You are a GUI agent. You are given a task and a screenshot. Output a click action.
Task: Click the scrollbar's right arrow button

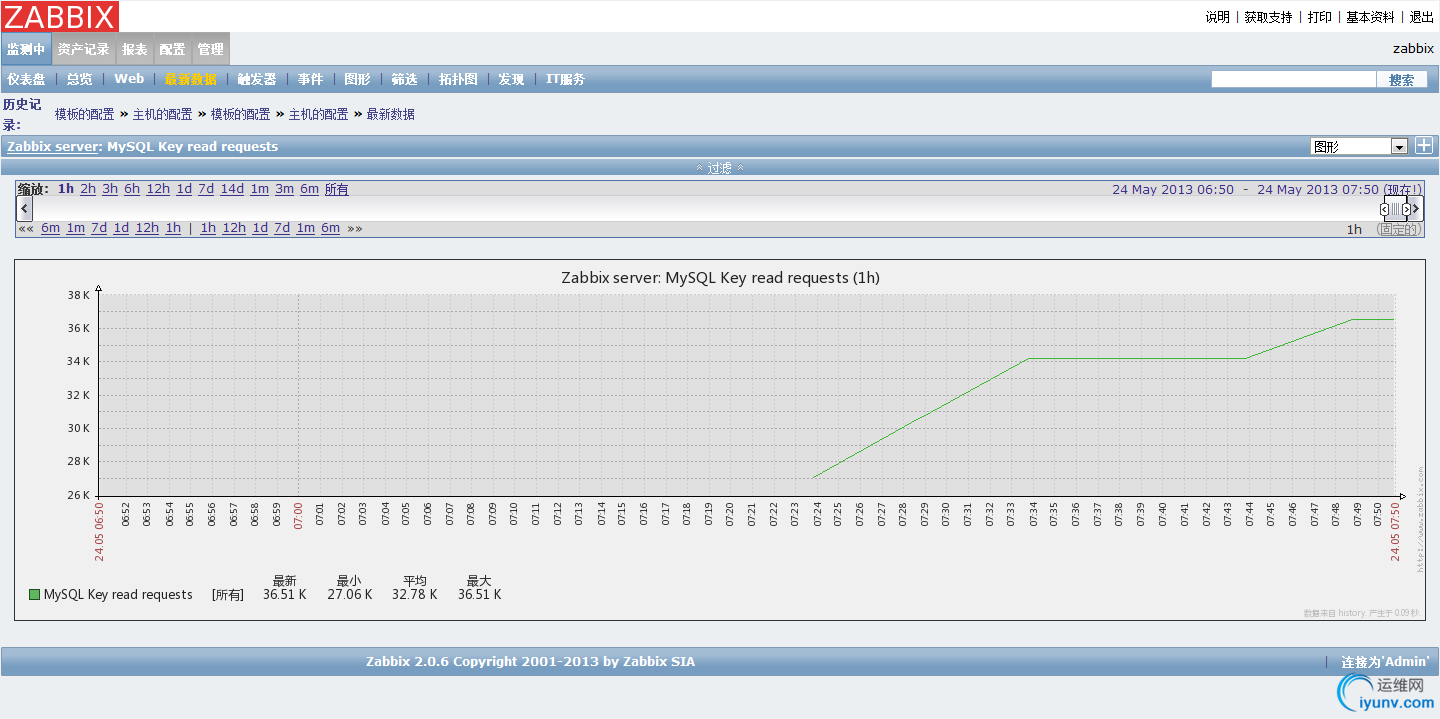click(x=1417, y=208)
